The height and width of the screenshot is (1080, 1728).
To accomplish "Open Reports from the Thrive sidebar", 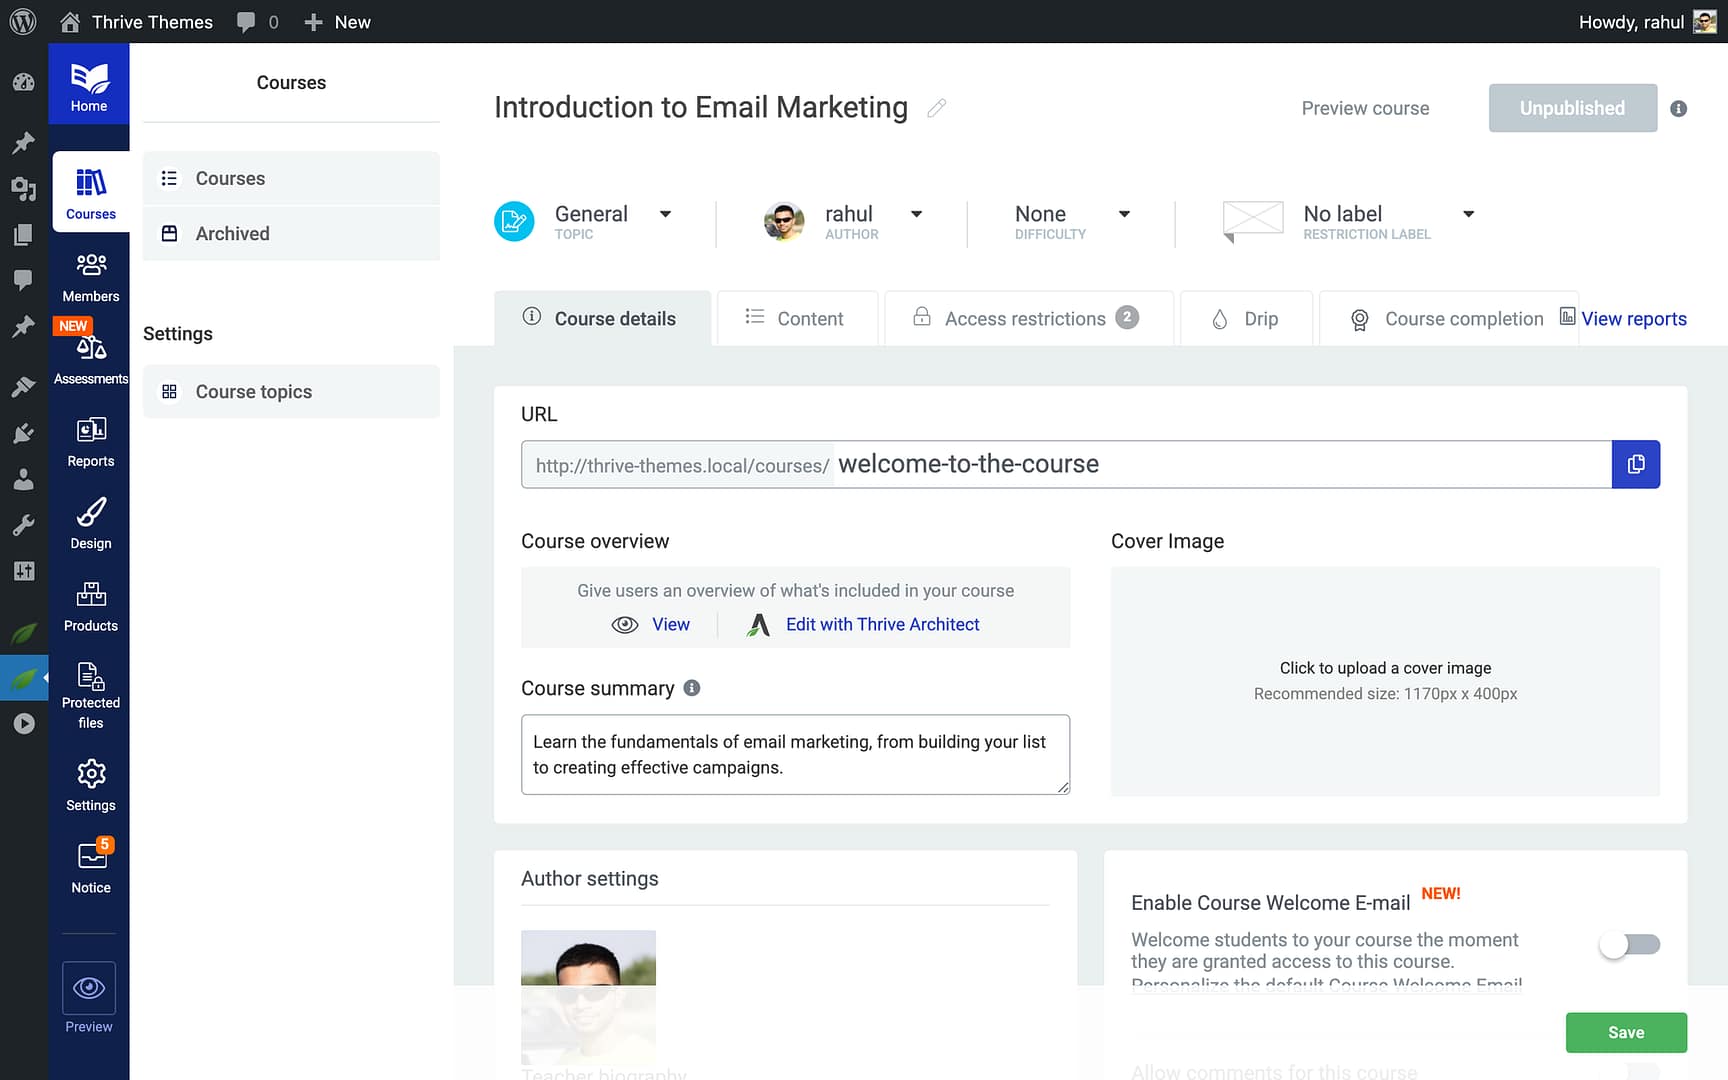I will [x=90, y=440].
